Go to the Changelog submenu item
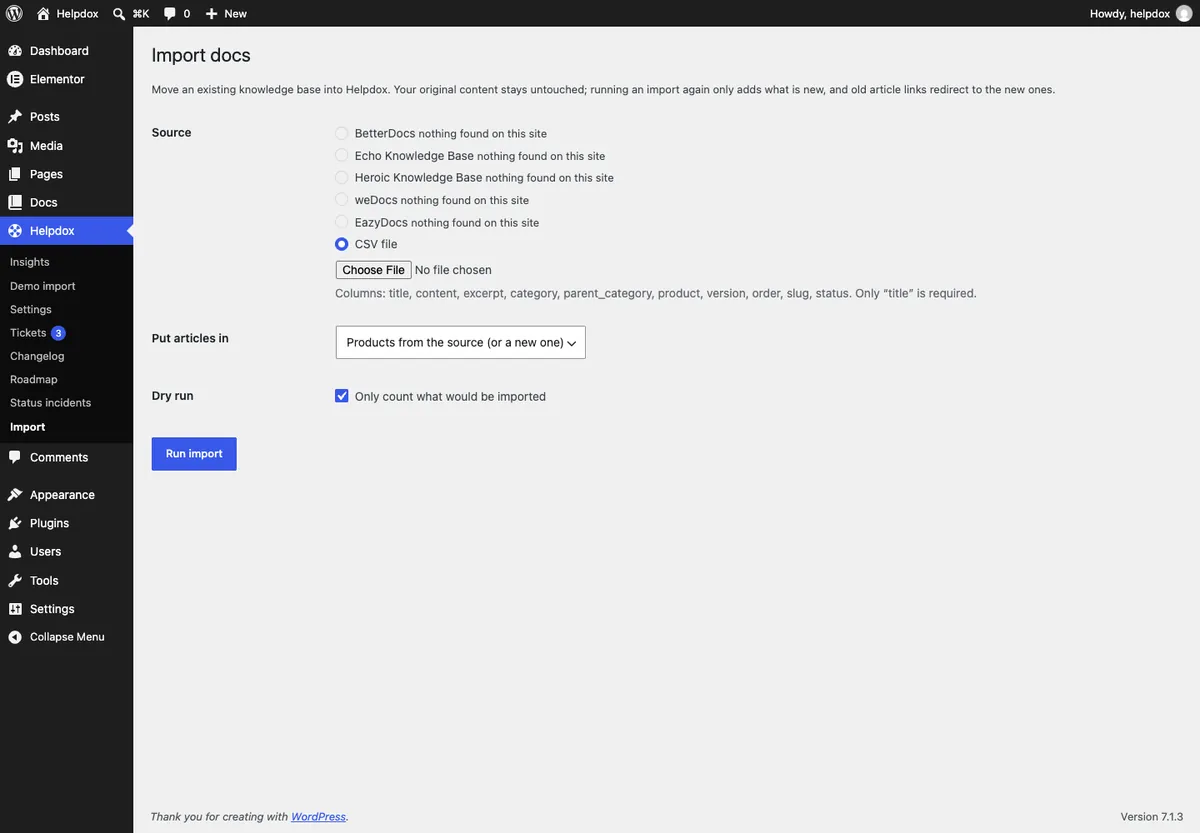Viewport: 1200px width, 833px height. [x=37, y=356]
